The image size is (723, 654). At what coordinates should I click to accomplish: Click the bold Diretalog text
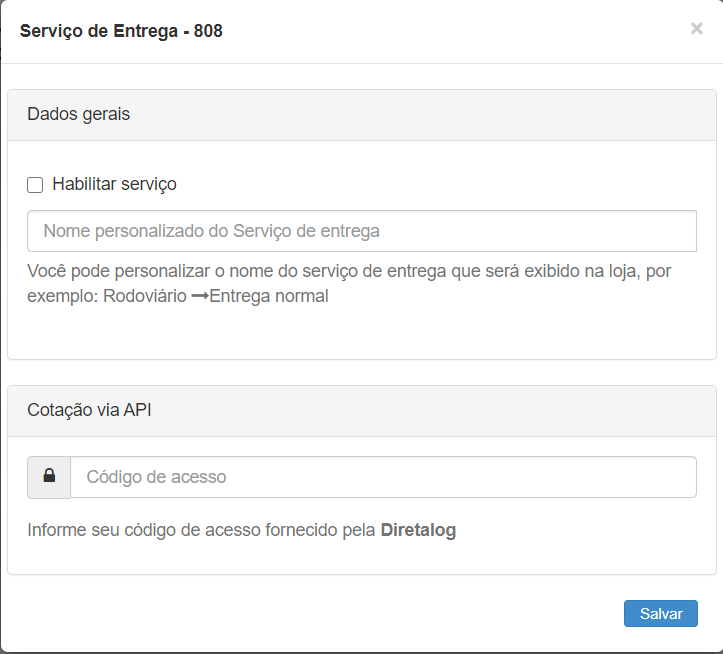point(418,531)
